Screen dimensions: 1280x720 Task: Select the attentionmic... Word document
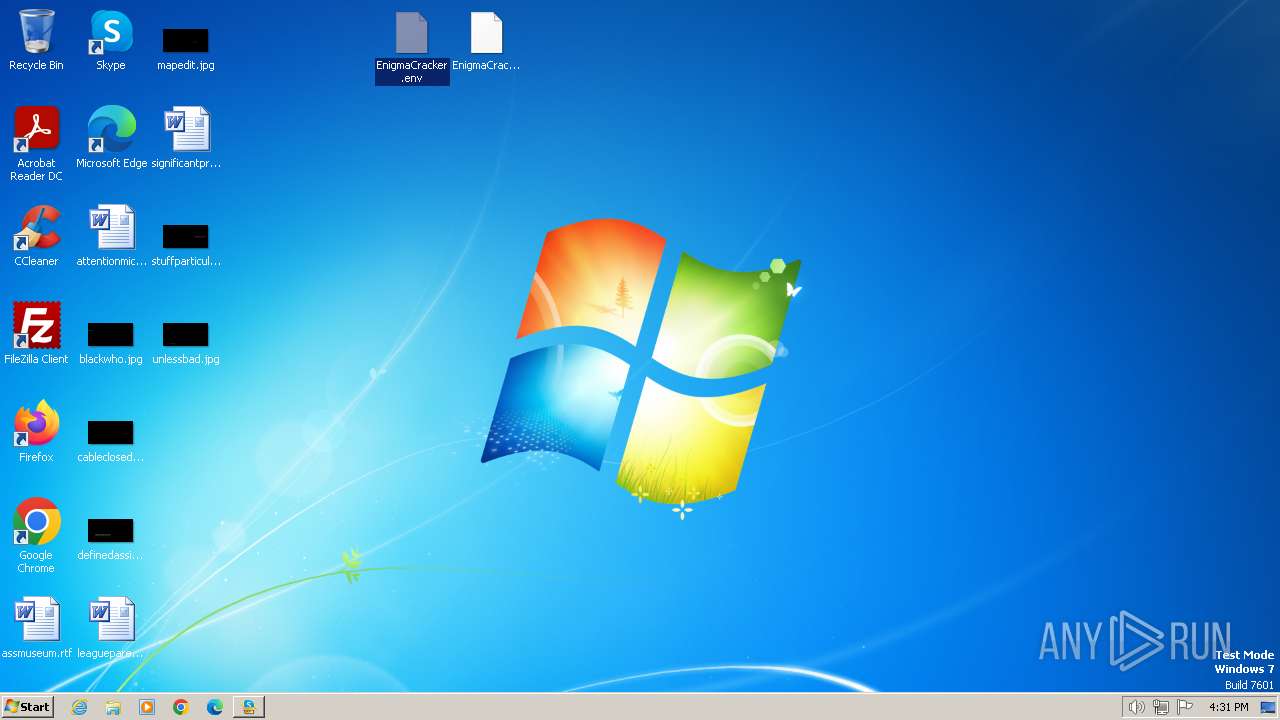pos(111,236)
